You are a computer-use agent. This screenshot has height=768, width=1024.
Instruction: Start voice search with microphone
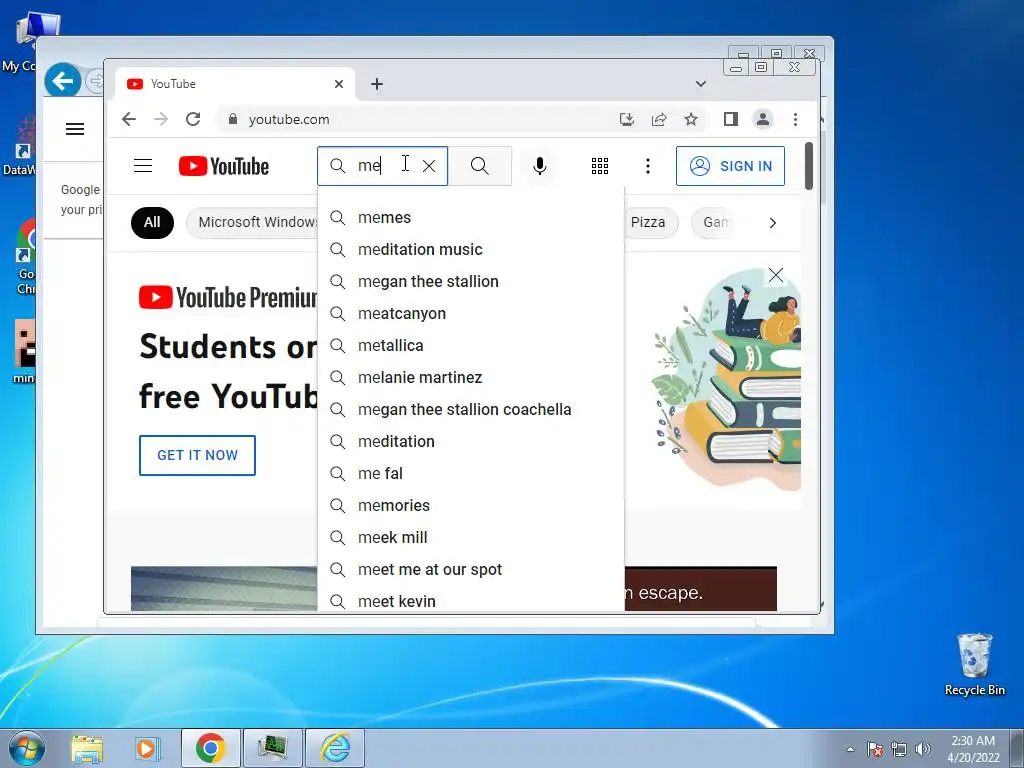[539, 166]
